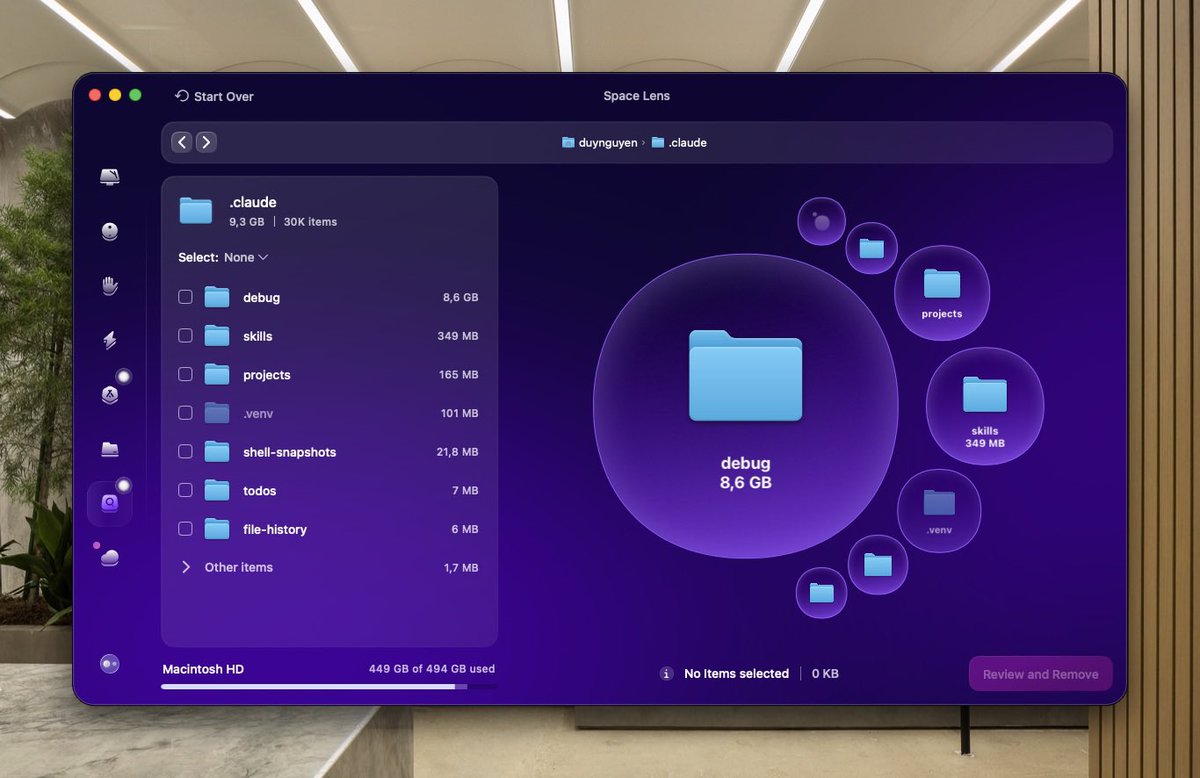The image size is (1200, 778).
Task: Click the skills folder icon in list
Action: pyautogui.click(x=217, y=336)
